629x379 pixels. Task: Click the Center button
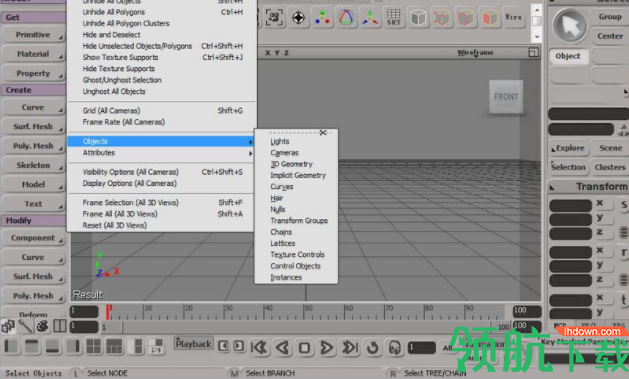tap(610, 36)
